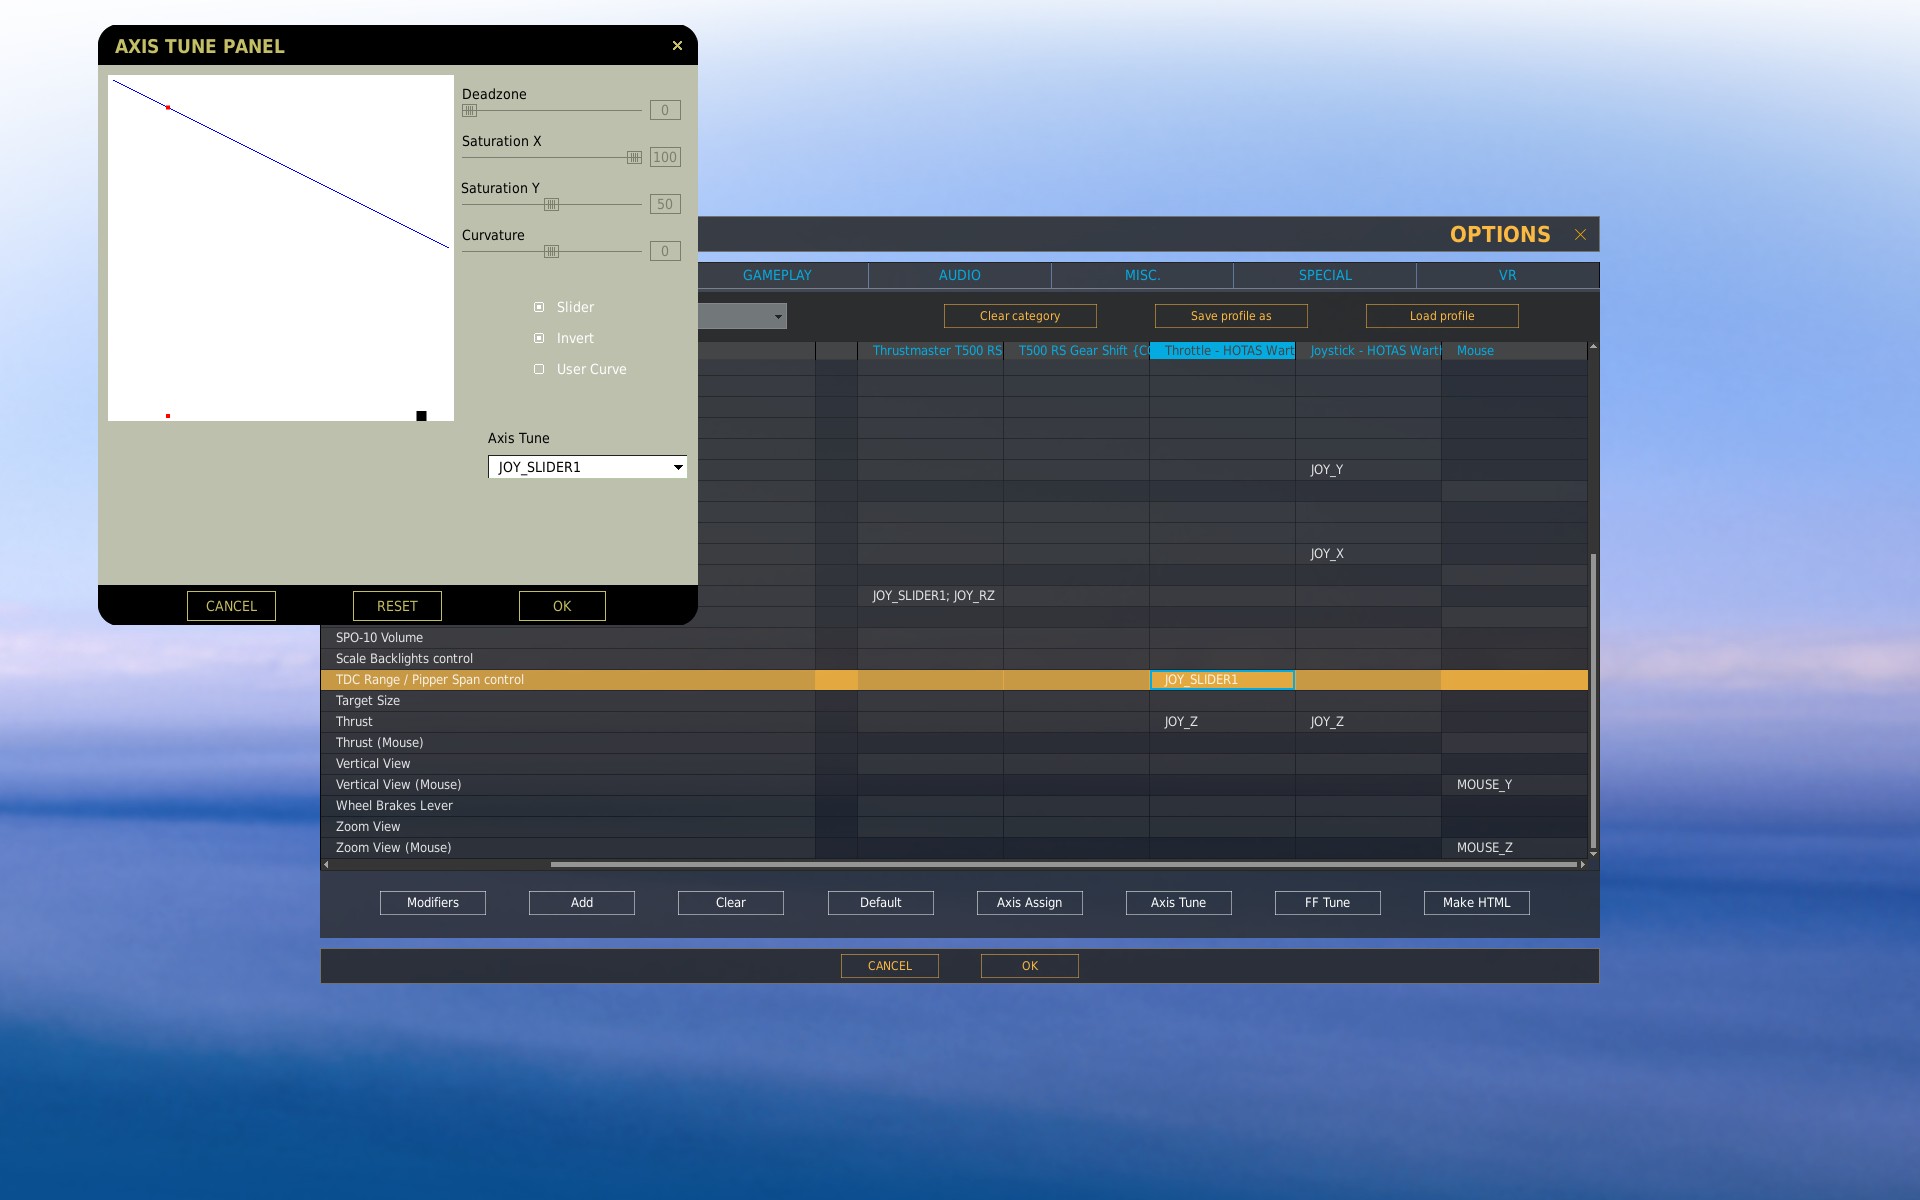The width and height of the screenshot is (1920, 1200).
Task: Open the SPECIAL tab
Action: [1325, 275]
